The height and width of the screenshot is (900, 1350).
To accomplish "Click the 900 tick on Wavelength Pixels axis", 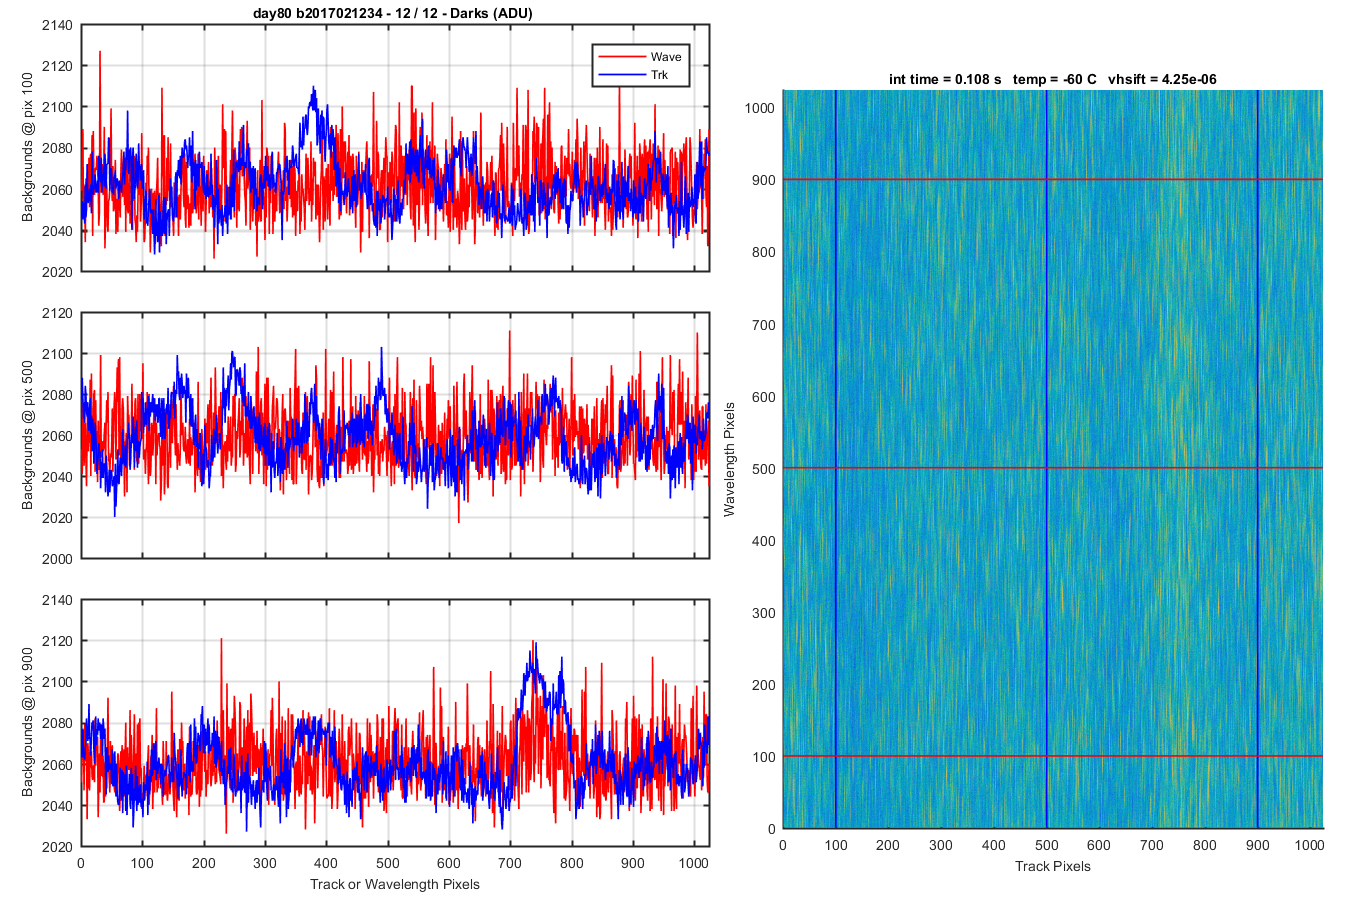I will [764, 180].
